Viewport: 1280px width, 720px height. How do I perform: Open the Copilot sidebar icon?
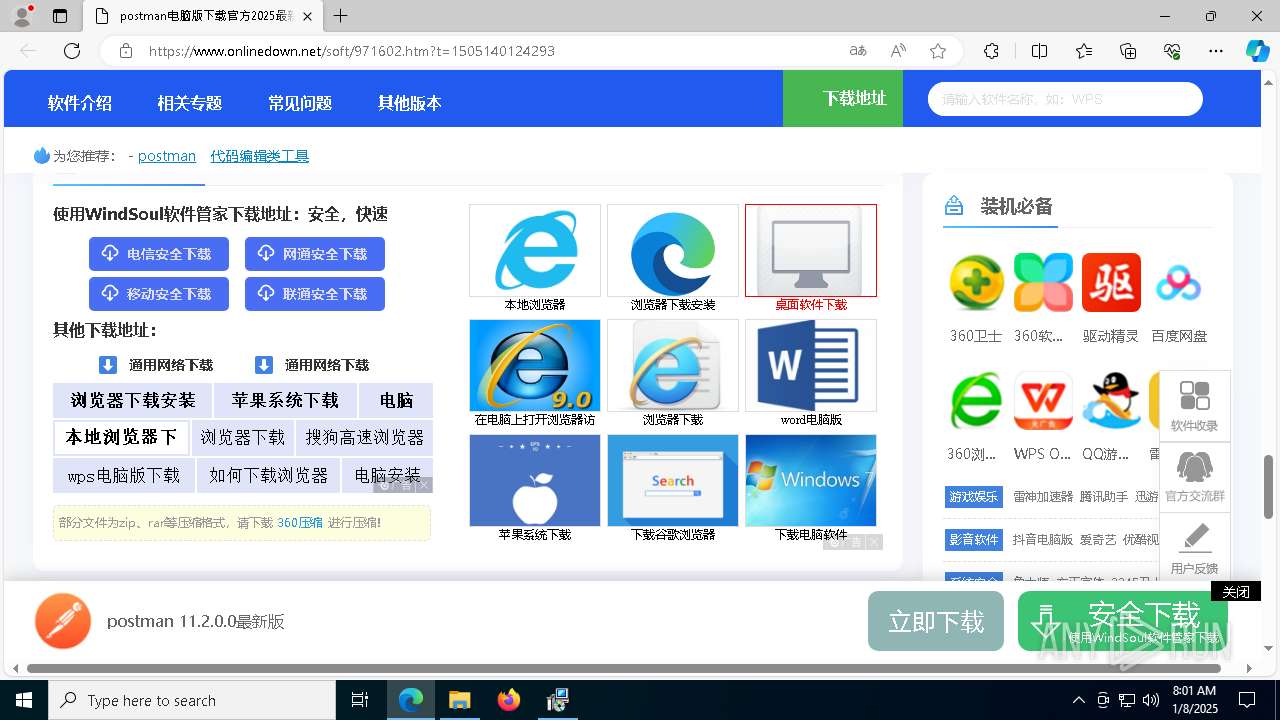[1257, 51]
